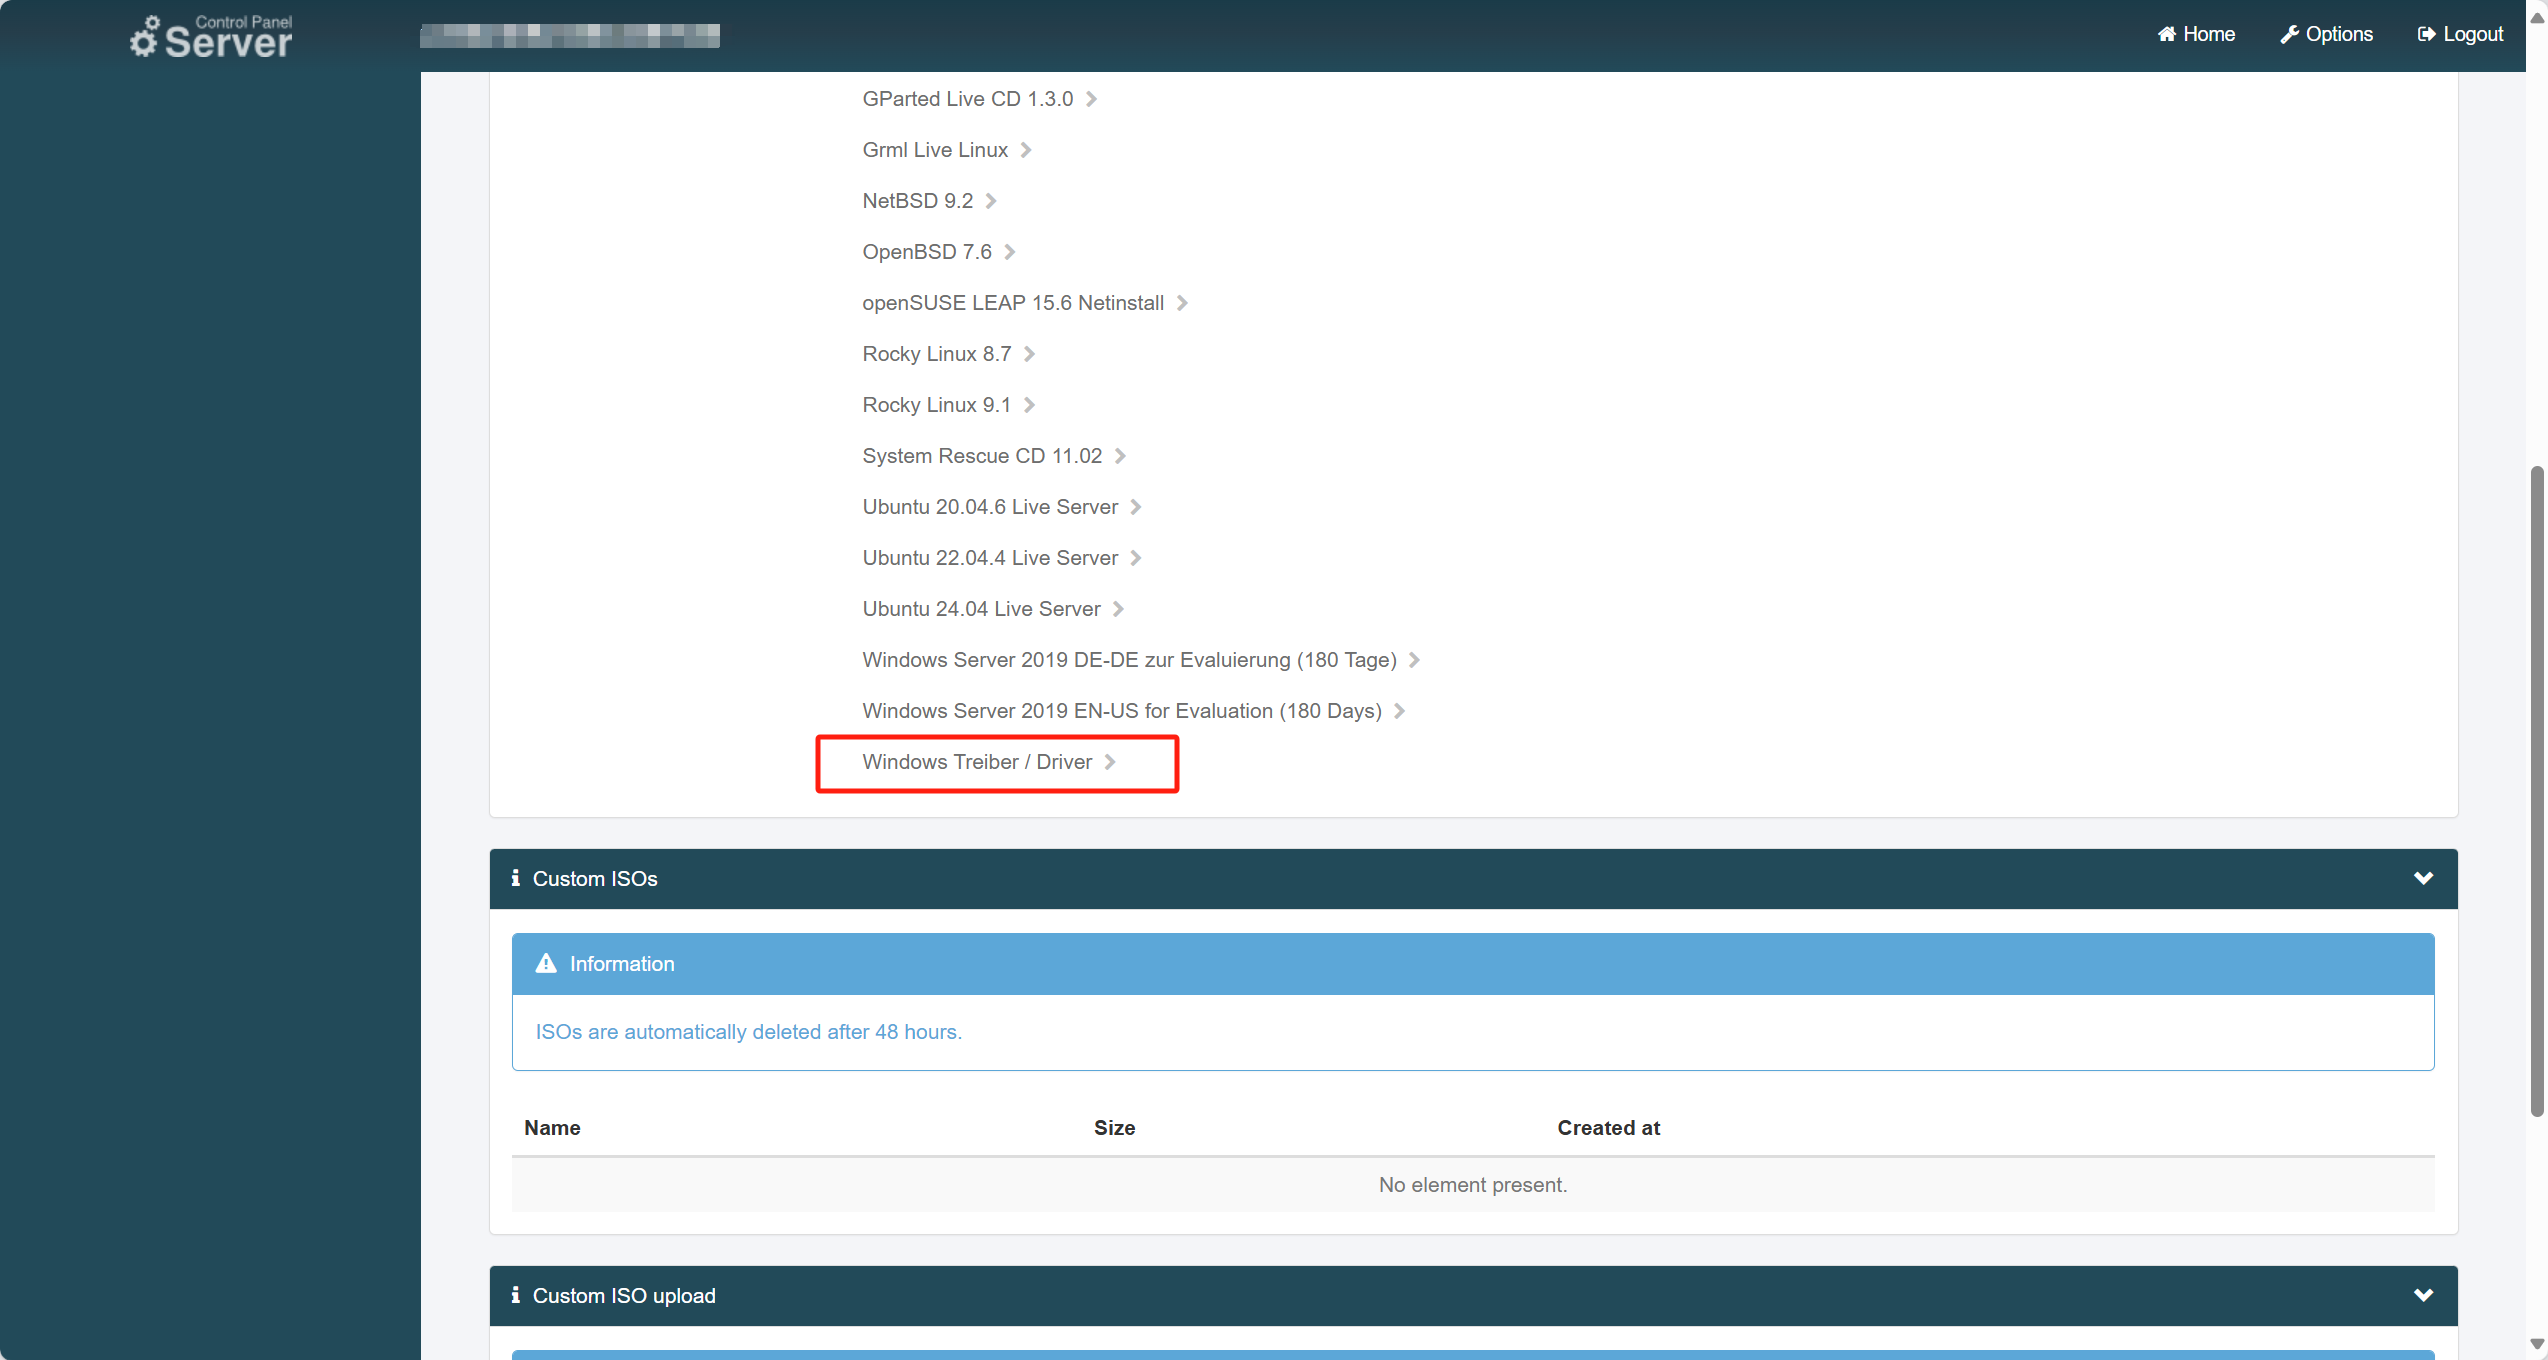Click the scrollbar down arrow
This screenshot has height=1360, width=2548.
[x=2537, y=1344]
